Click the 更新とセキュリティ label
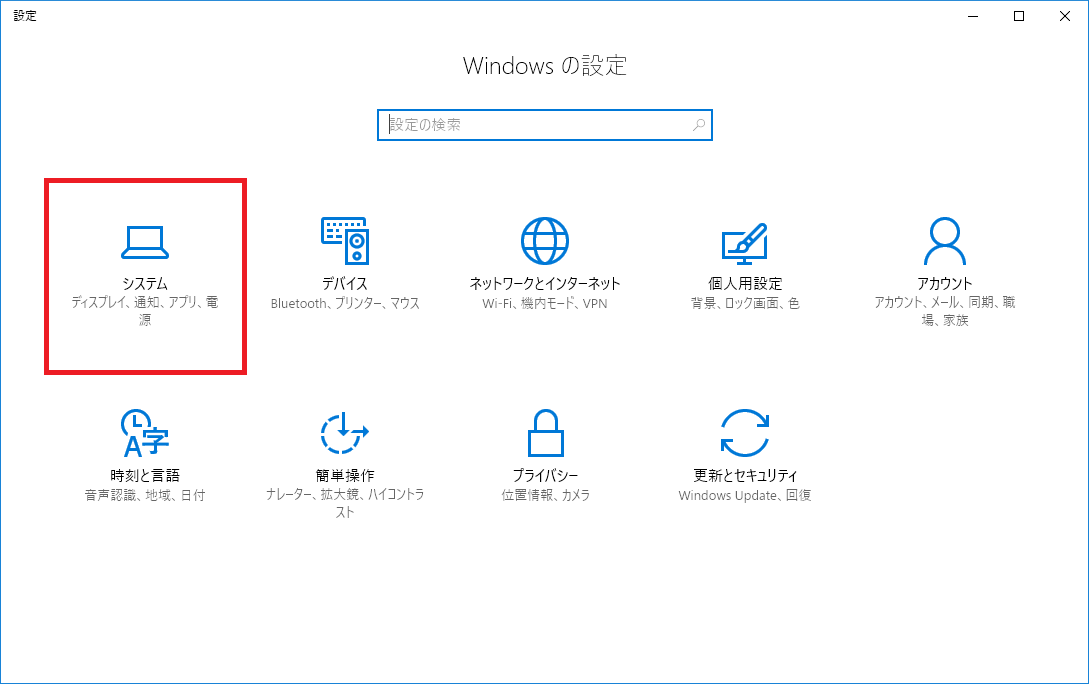Viewport: 1089px width, 684px height. (745, 475)
